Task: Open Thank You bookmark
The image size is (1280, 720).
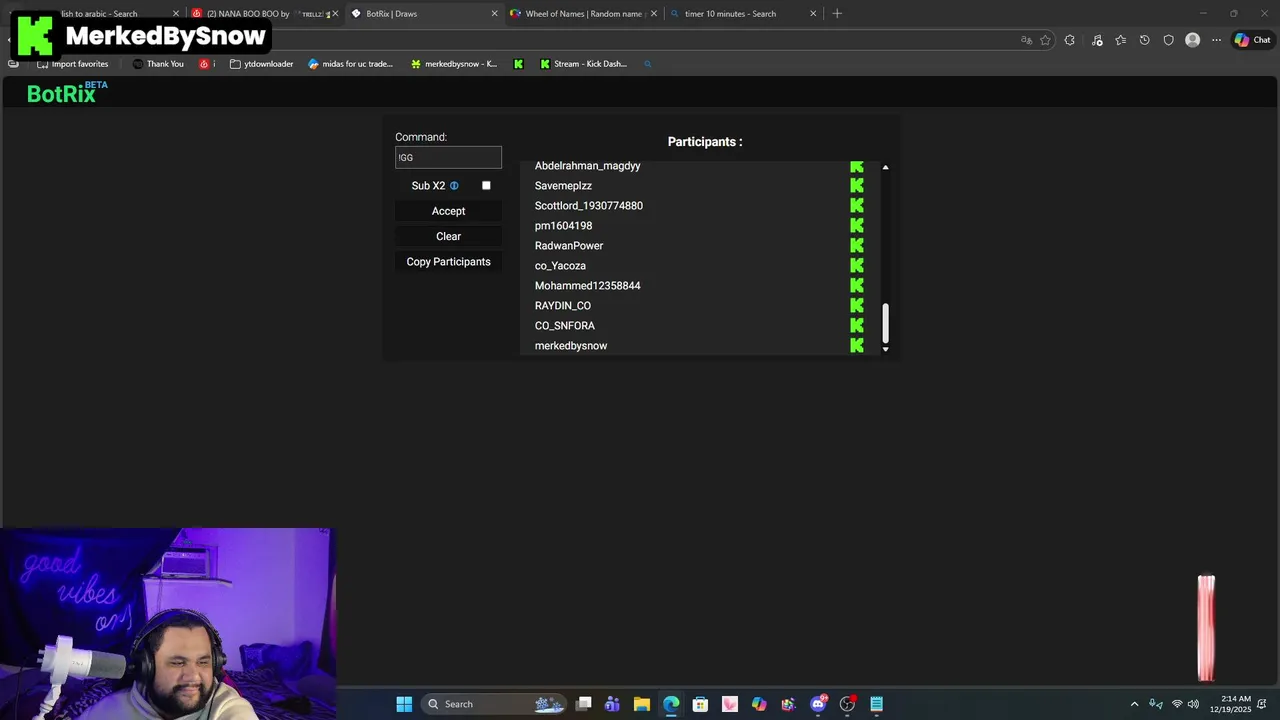Action: point(158,64)
